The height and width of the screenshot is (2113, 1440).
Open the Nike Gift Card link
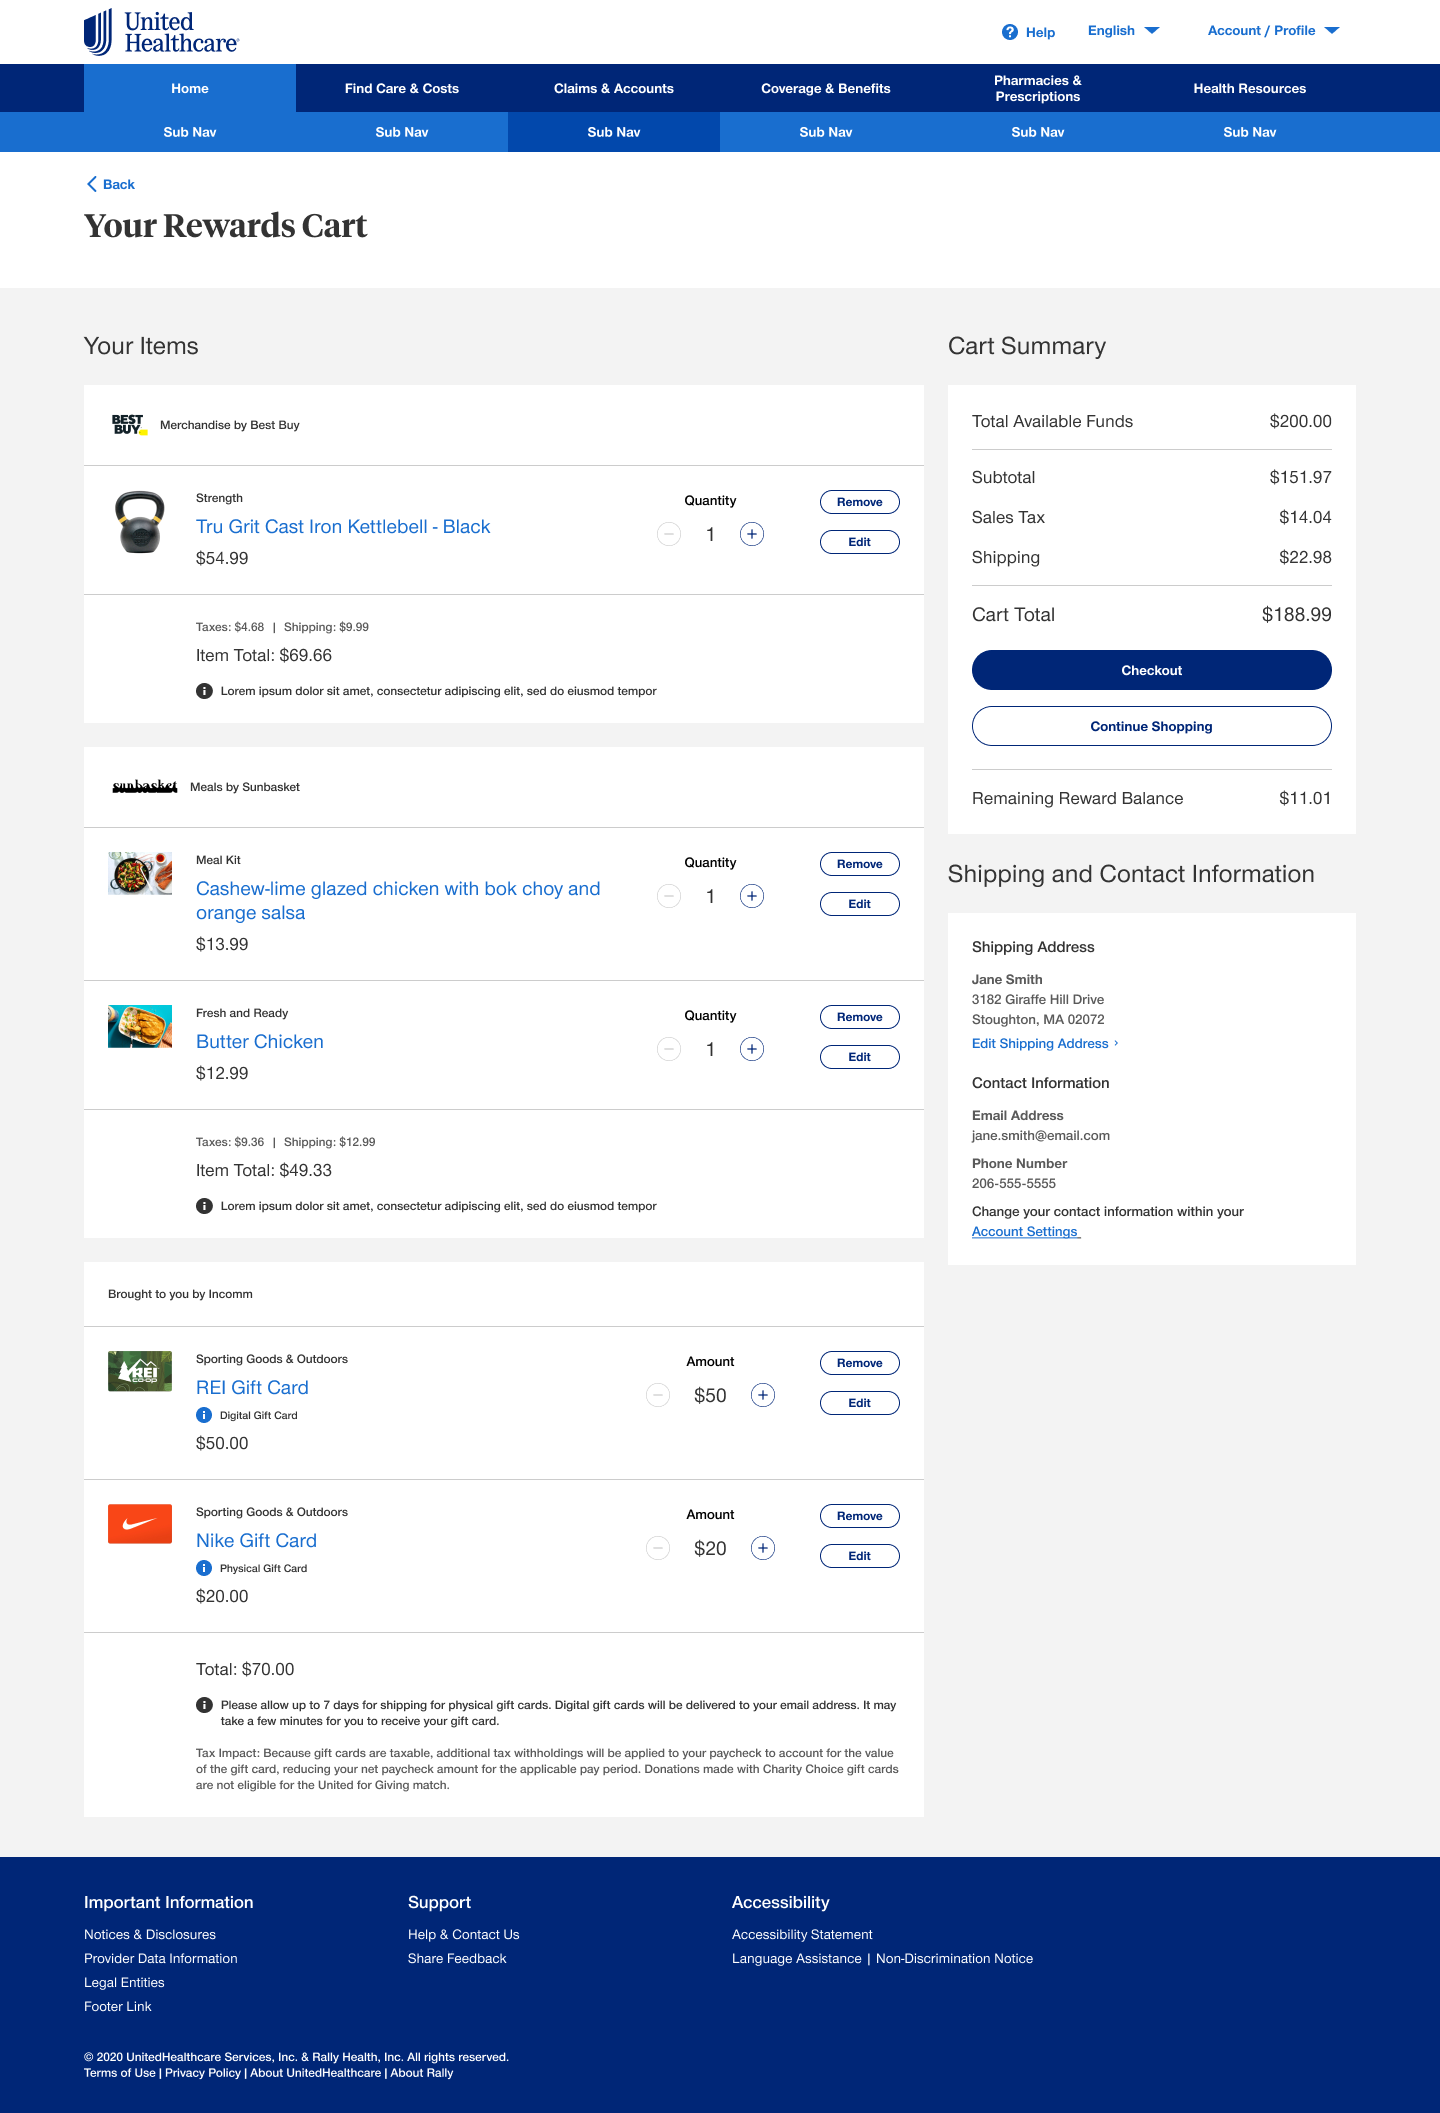click(x=256, y=1541)
